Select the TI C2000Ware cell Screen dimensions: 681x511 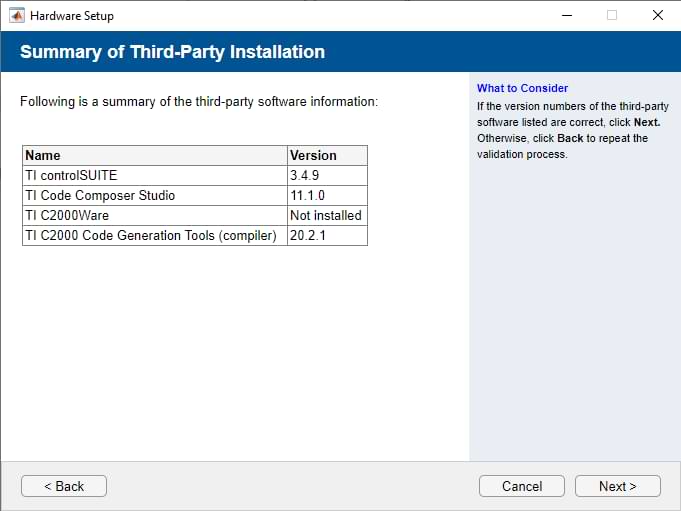(155, 215)
